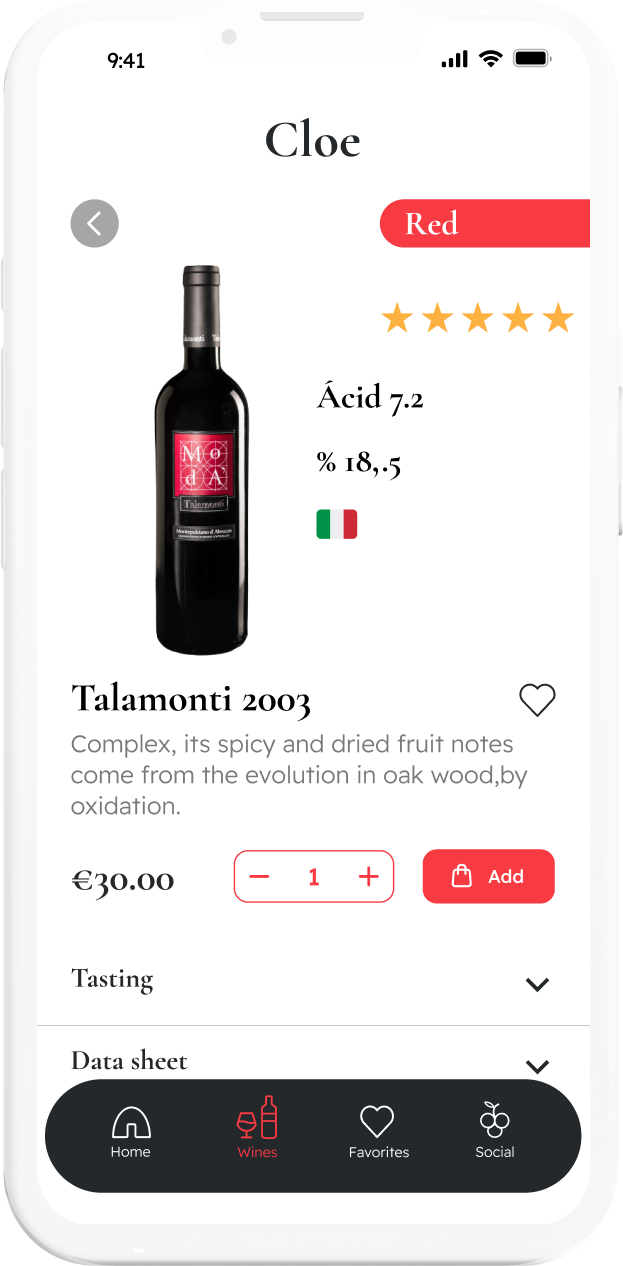Screen dimensions: 623x1266
Task: Toggle the heart to favorite Talamonti 2003
Action: pos(537,700)
